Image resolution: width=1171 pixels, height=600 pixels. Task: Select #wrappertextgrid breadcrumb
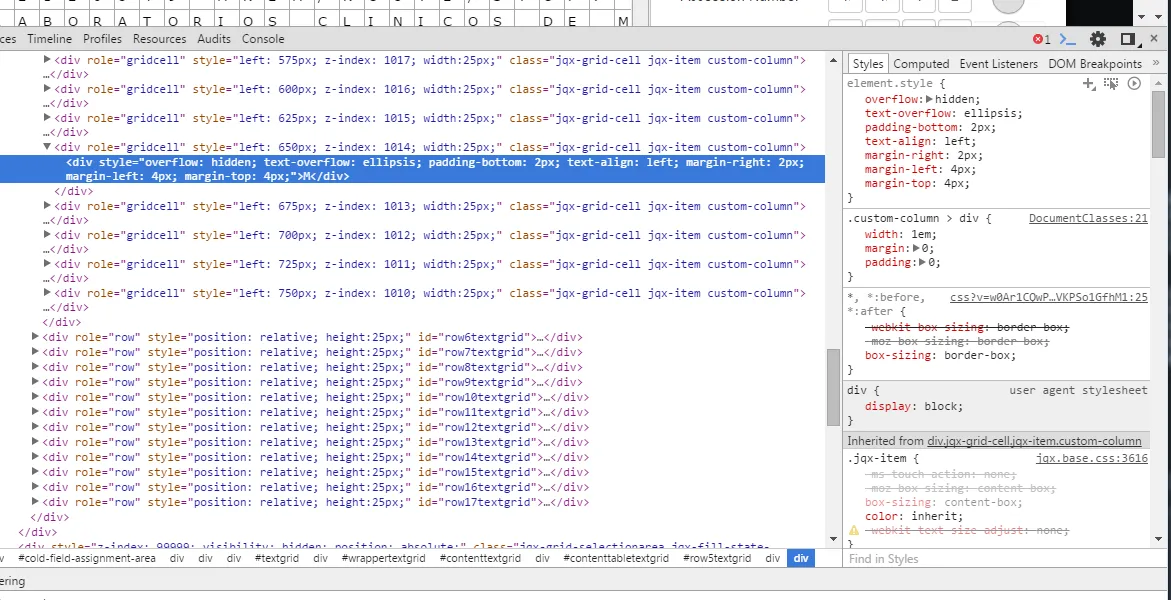383,558
